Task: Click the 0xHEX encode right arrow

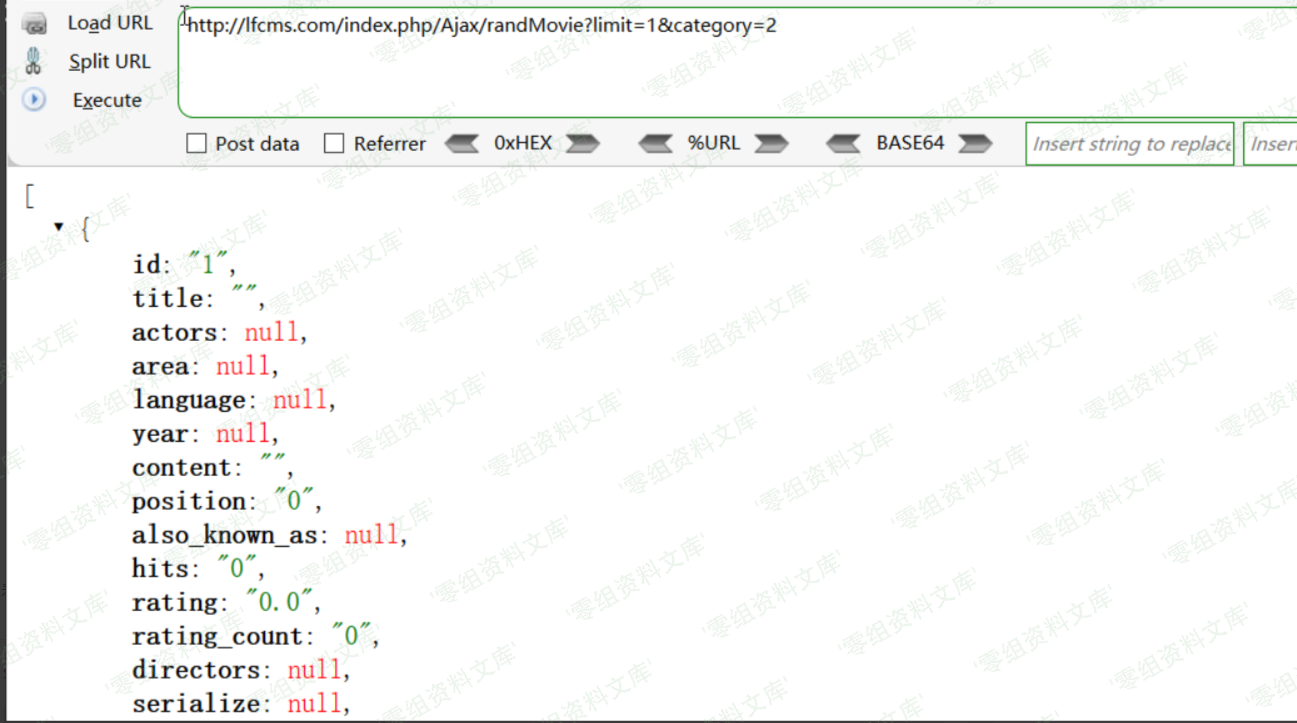Action: tap(583, 144)
